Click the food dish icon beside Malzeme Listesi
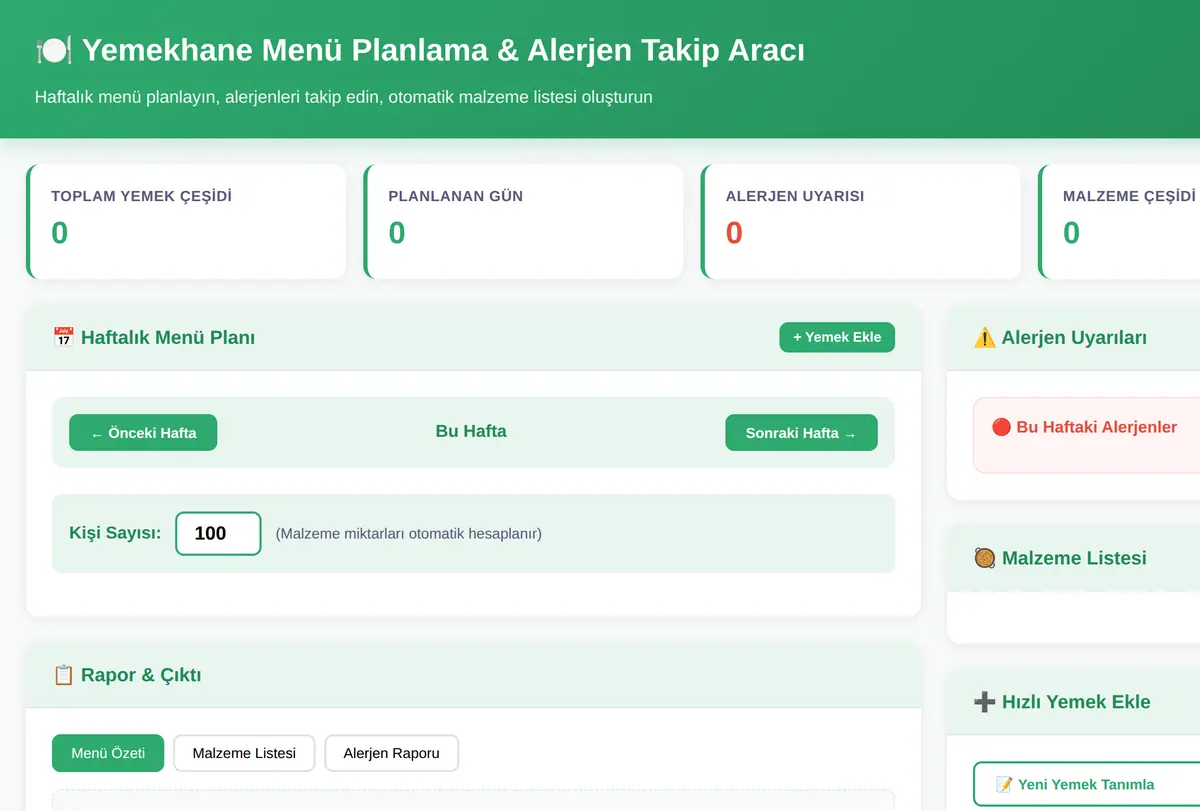This screenshot has height=811, width=1200. pyautogui.click(x=984, y=558)
